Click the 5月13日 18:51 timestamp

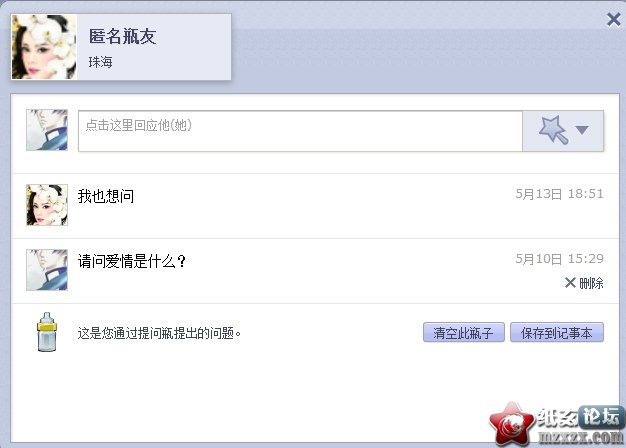pos(559,194)
